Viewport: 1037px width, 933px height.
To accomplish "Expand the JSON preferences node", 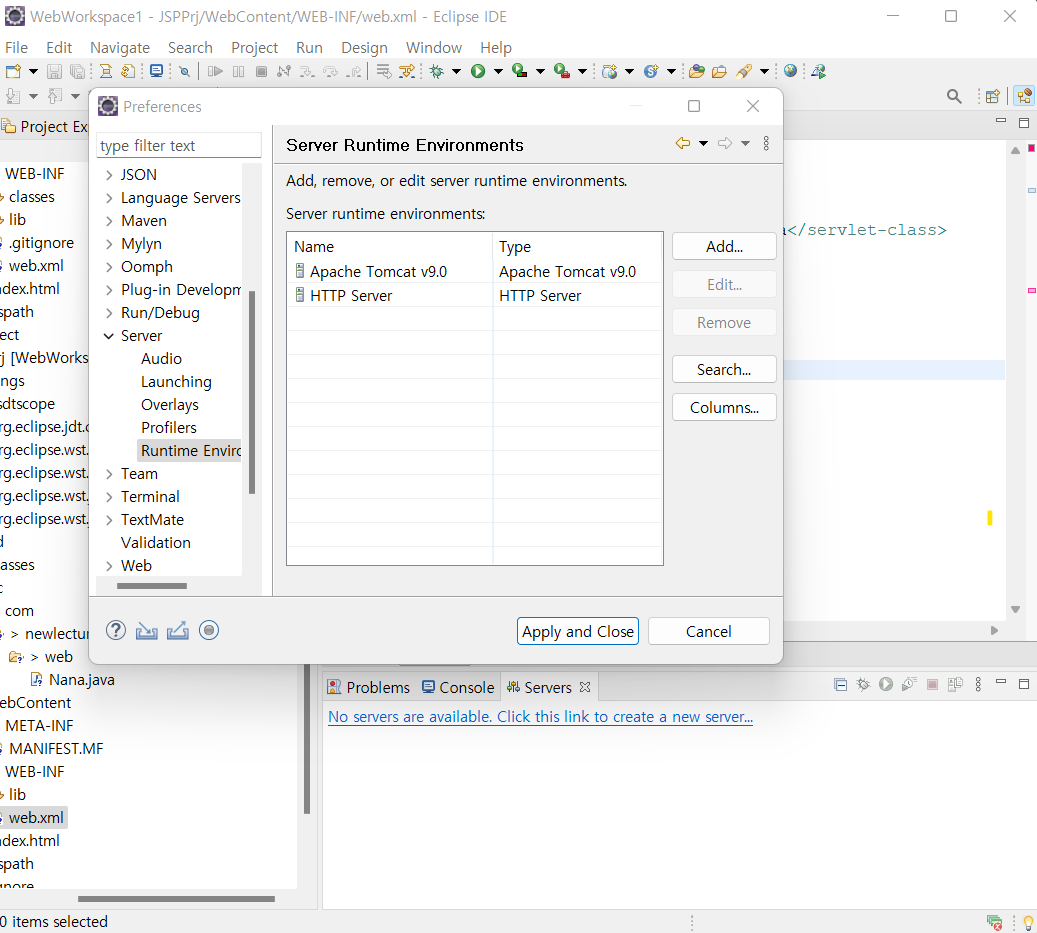I will [109, 175].
